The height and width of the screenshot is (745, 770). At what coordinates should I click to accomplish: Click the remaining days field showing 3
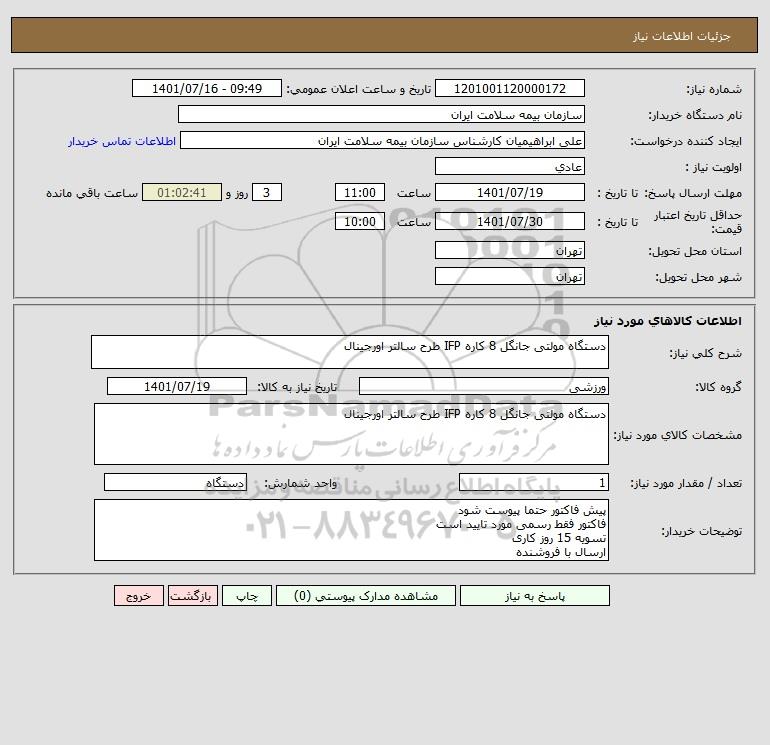pyautogui.click(x=267, y=193)
